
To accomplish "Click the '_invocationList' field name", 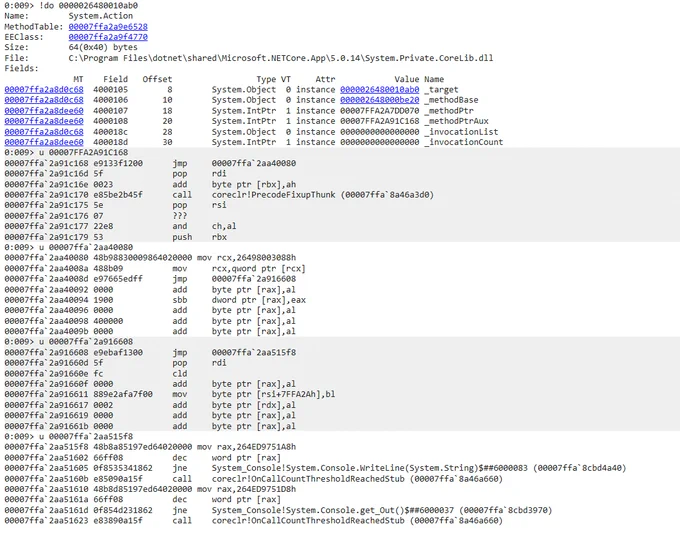I will [461, 132].
